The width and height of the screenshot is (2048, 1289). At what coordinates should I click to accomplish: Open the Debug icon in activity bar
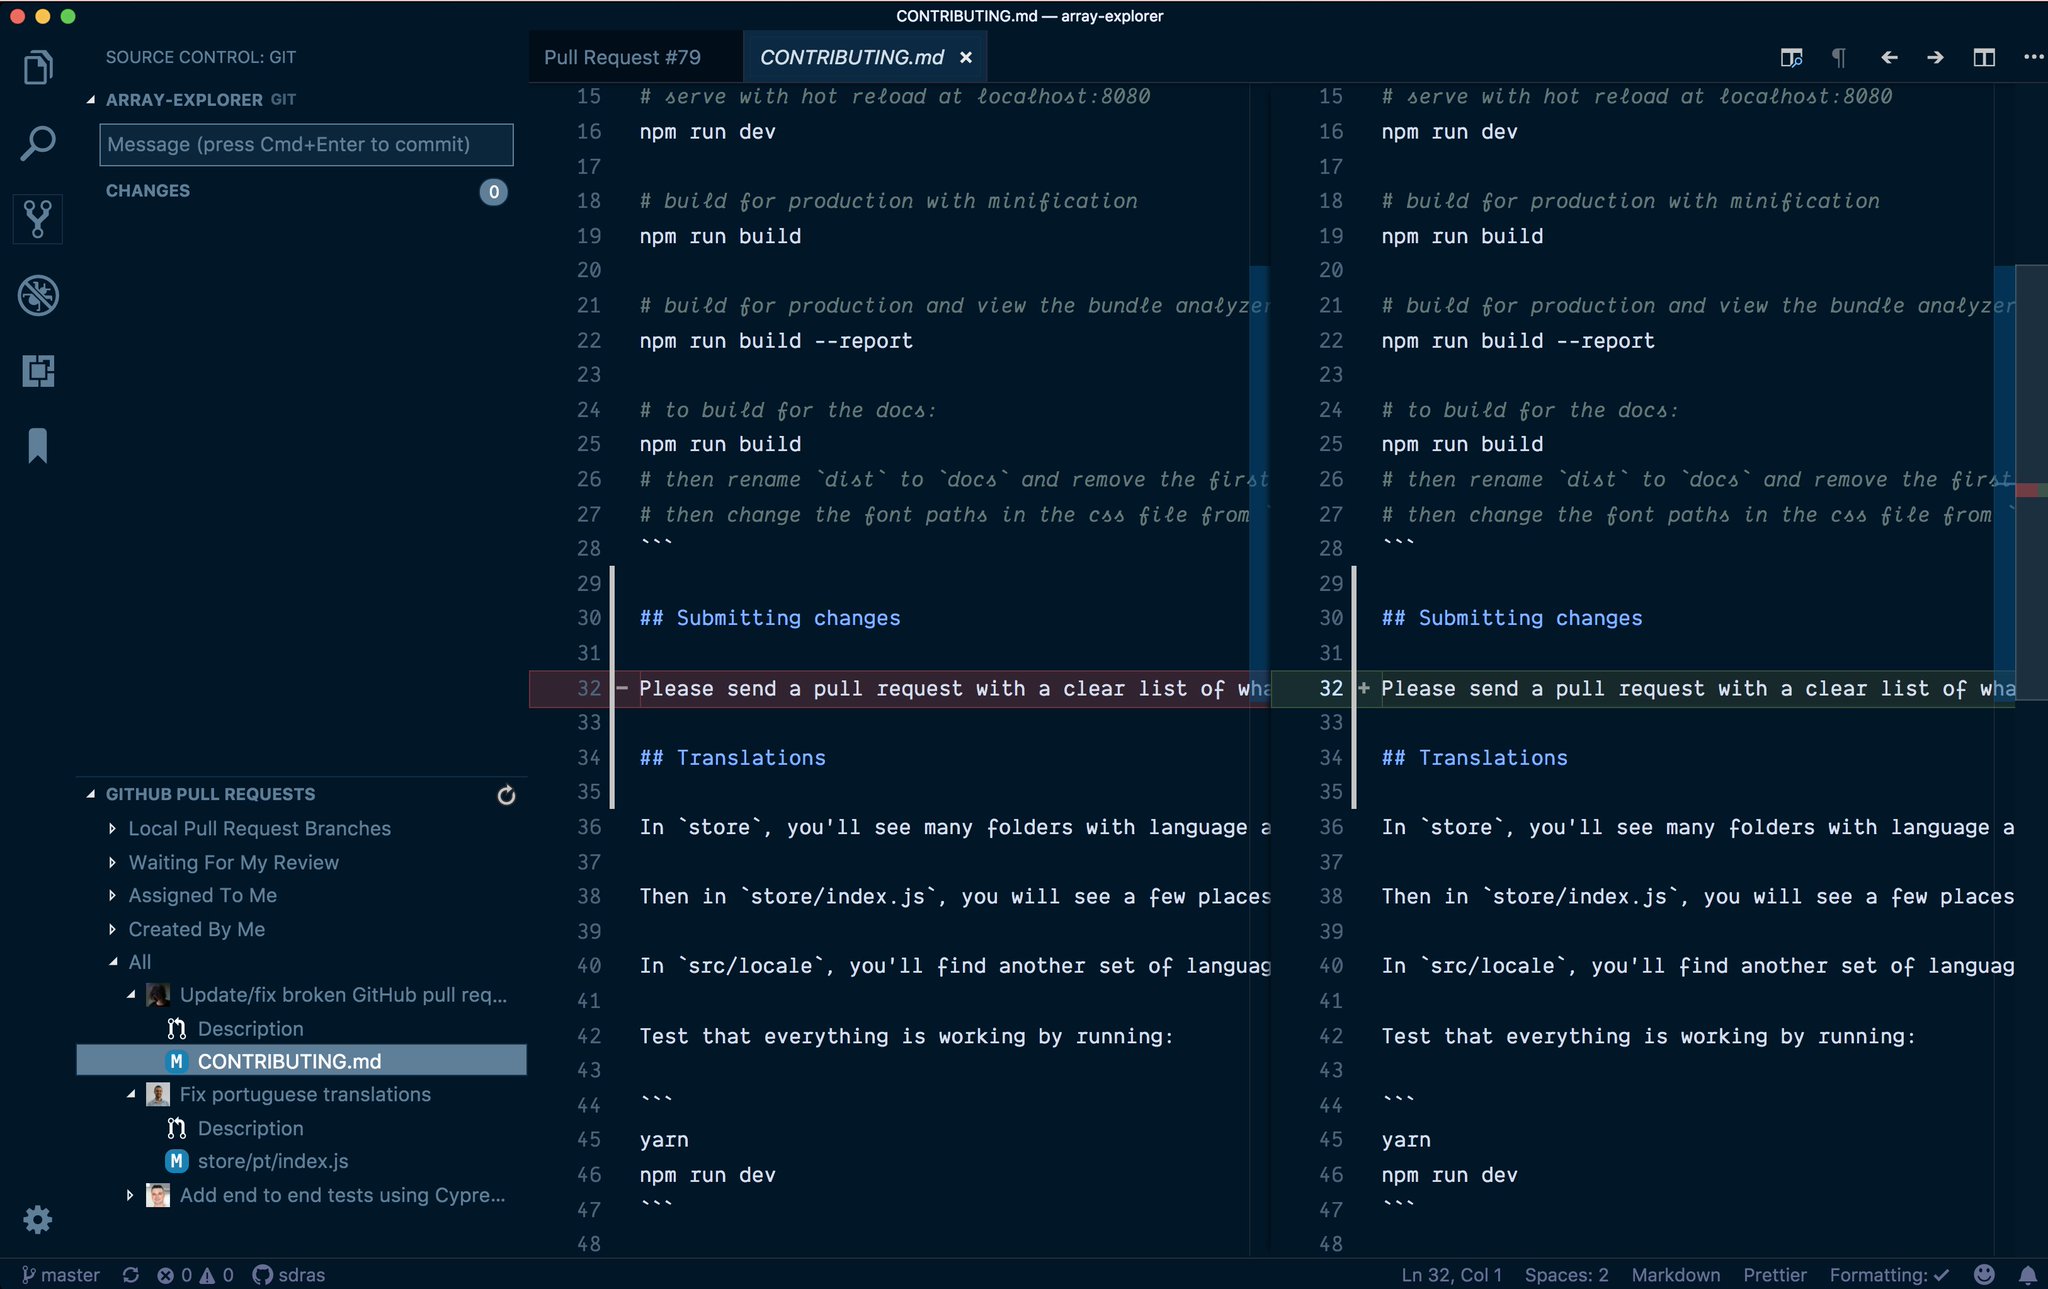[x=38, y=295]
